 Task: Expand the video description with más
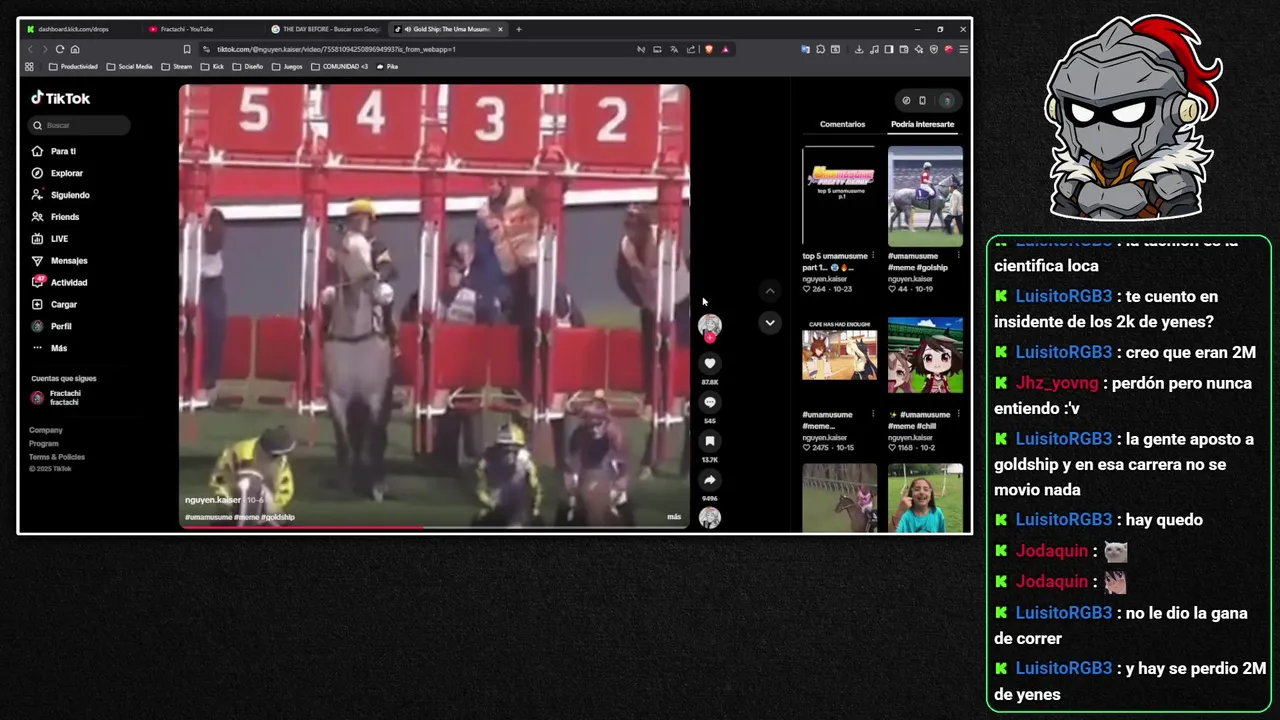pos(674,517)
